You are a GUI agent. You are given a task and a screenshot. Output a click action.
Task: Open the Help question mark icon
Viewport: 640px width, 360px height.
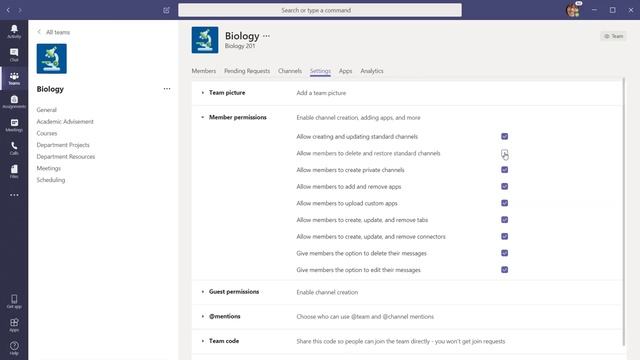pyautogui.click(x=14, y=348)
